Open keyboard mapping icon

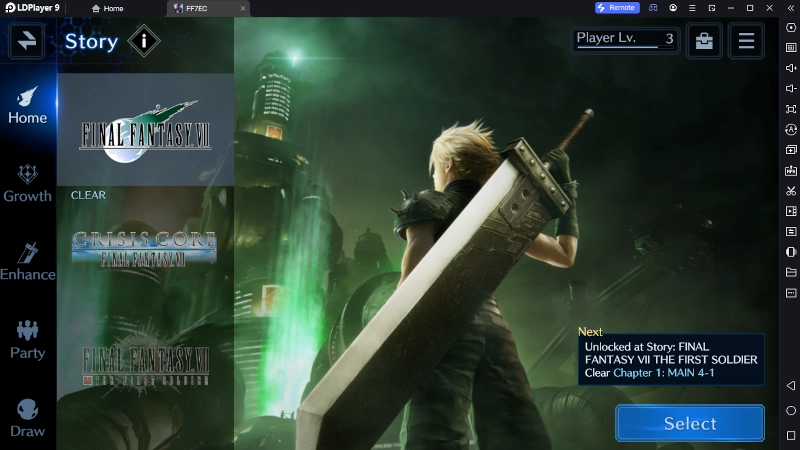tap(791, 47)
